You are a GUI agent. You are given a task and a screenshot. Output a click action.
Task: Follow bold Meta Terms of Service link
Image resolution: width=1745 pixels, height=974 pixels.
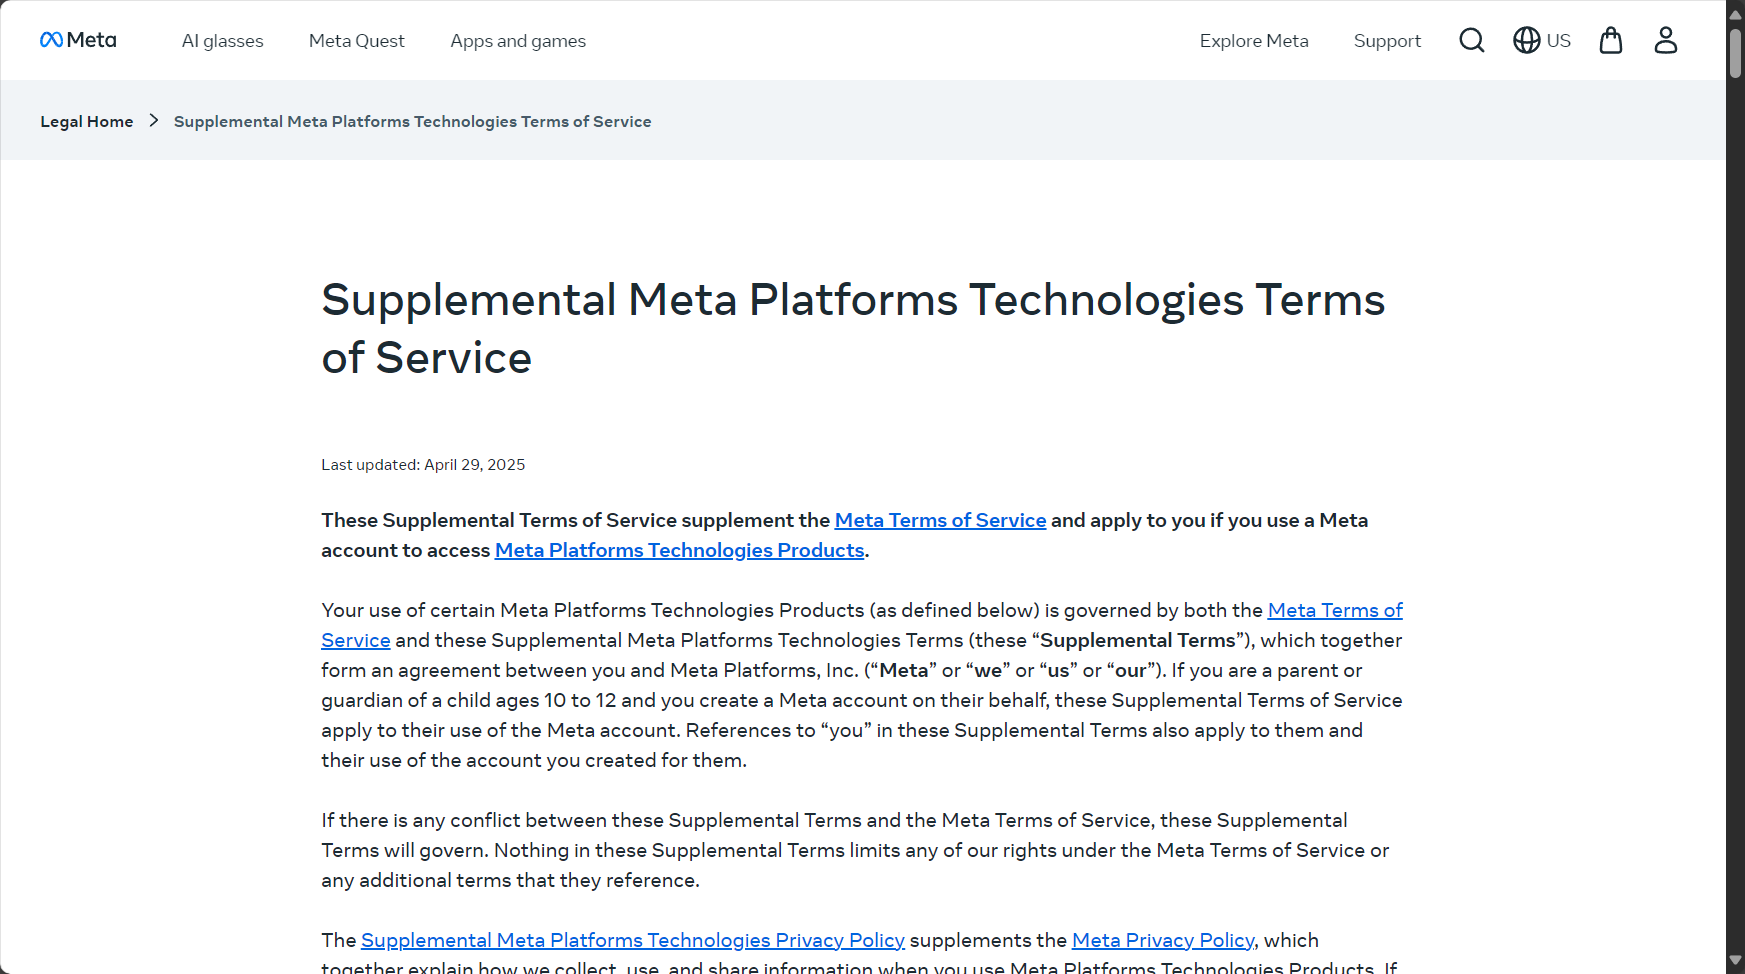(940, 520)
